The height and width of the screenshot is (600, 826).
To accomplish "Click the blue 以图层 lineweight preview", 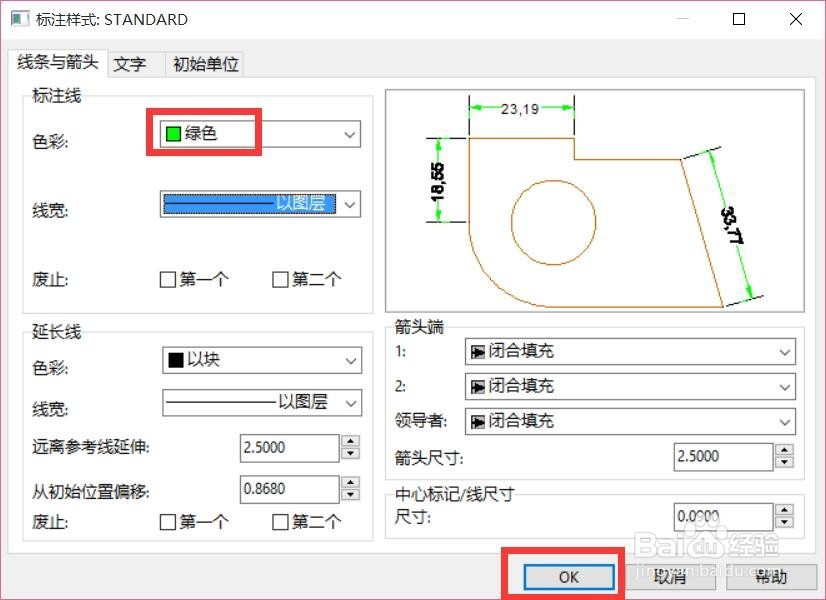I will tap(250, 204).
